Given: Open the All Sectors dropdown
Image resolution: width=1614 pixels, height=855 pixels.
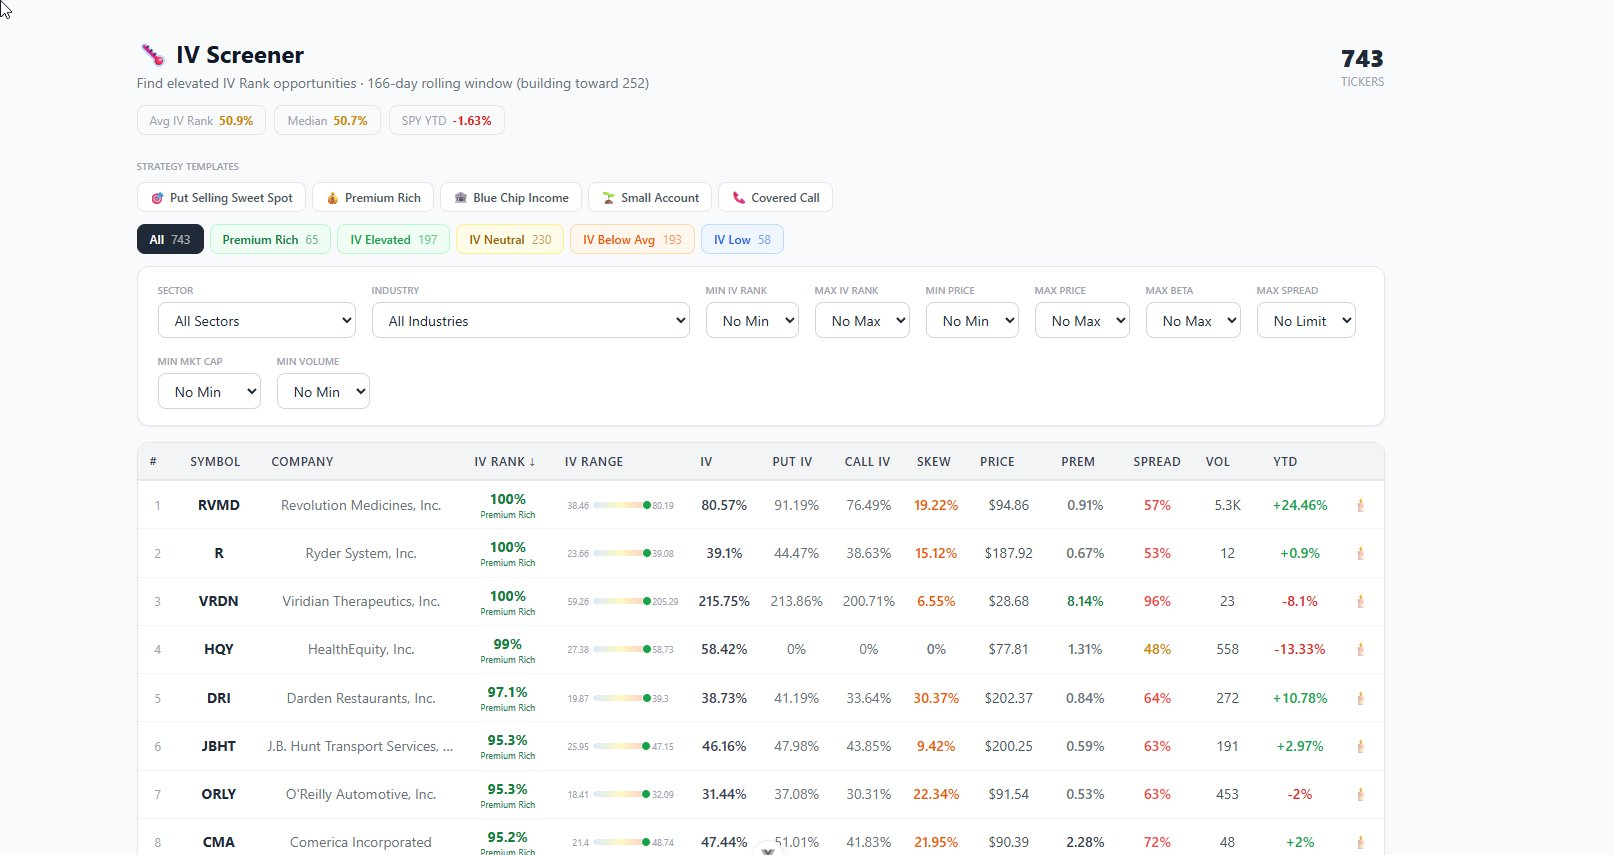Looking at the screenshot, I should 257,320.
